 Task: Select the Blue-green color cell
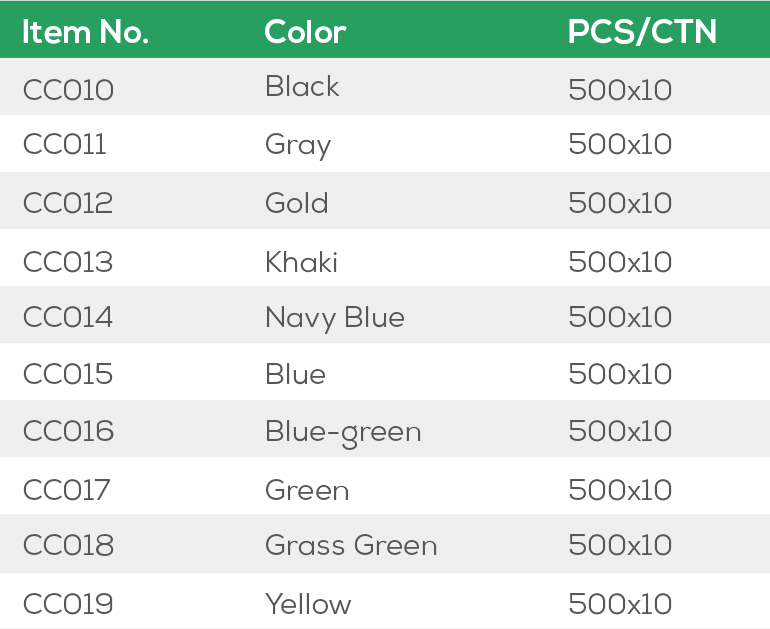click(343, 433)
